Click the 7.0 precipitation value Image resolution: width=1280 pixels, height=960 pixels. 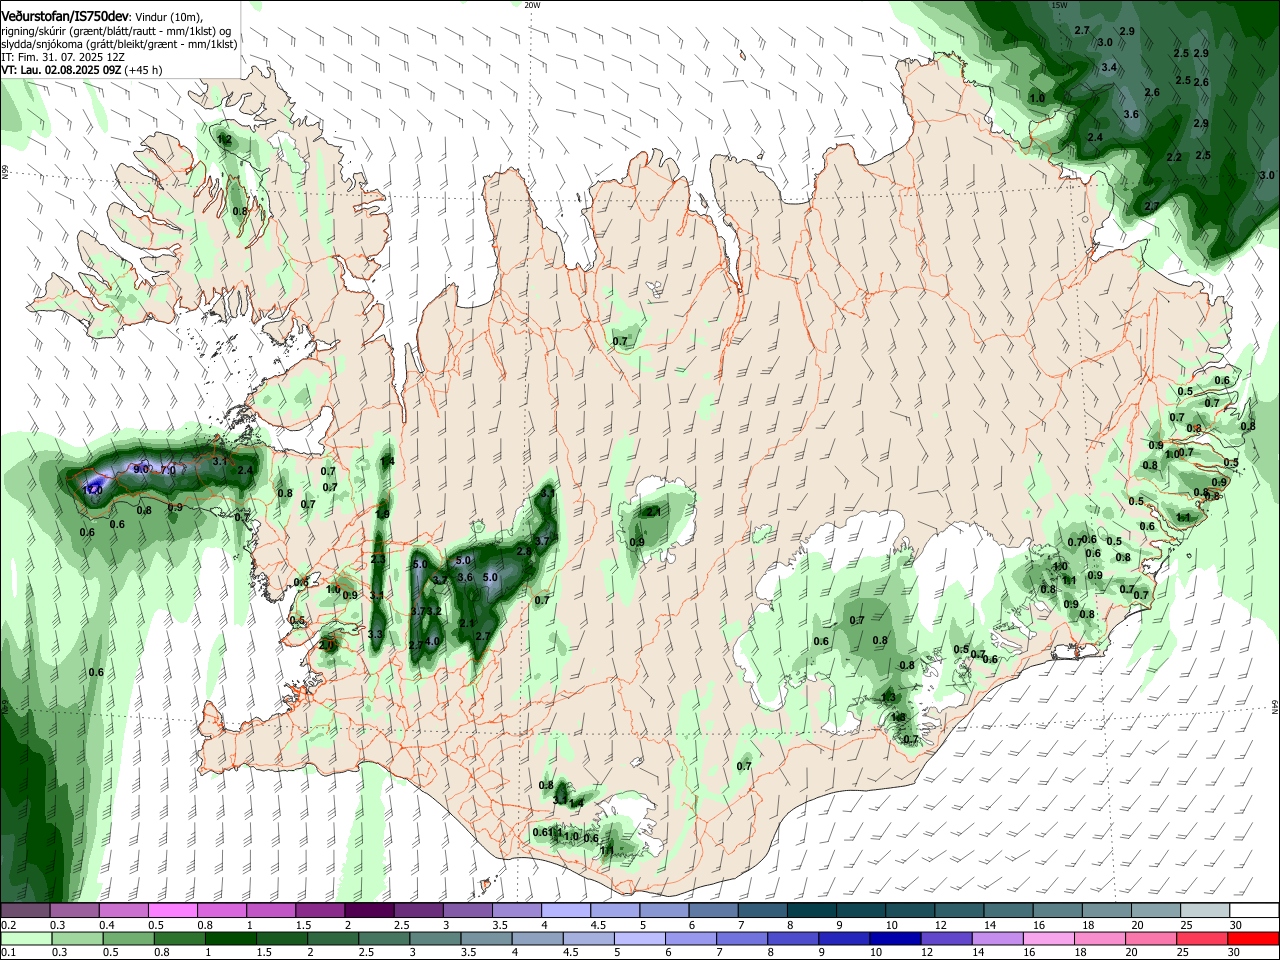[x=168, y=470]
